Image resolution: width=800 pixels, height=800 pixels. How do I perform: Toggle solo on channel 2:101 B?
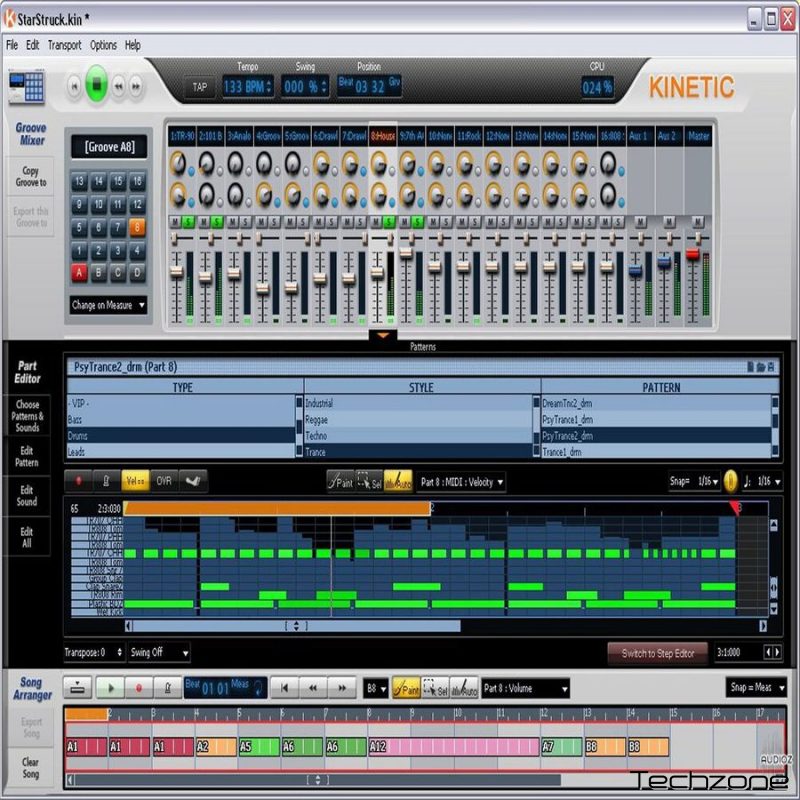[x=217, y=222]
